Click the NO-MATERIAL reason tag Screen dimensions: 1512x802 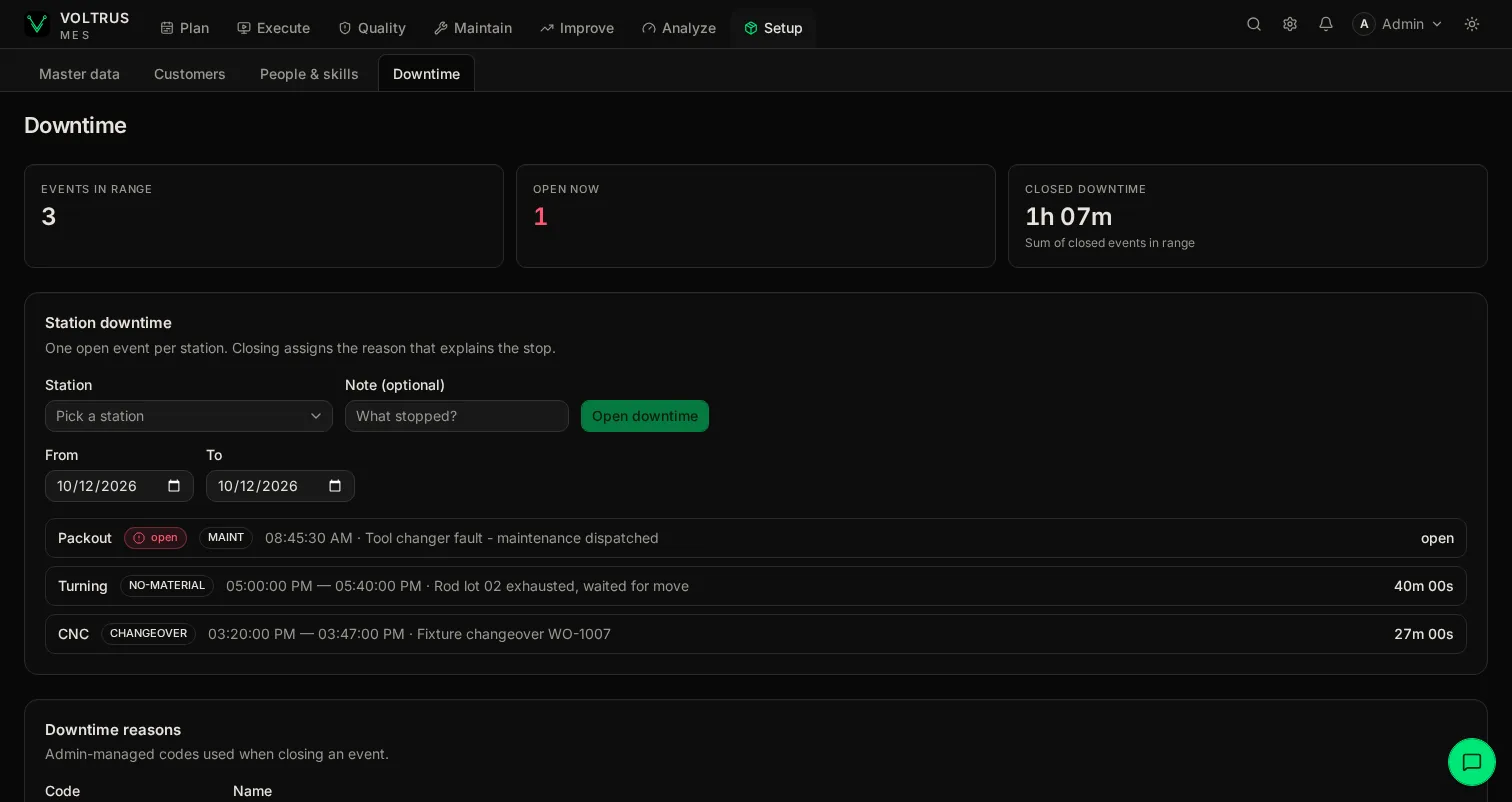click(167, 586)
